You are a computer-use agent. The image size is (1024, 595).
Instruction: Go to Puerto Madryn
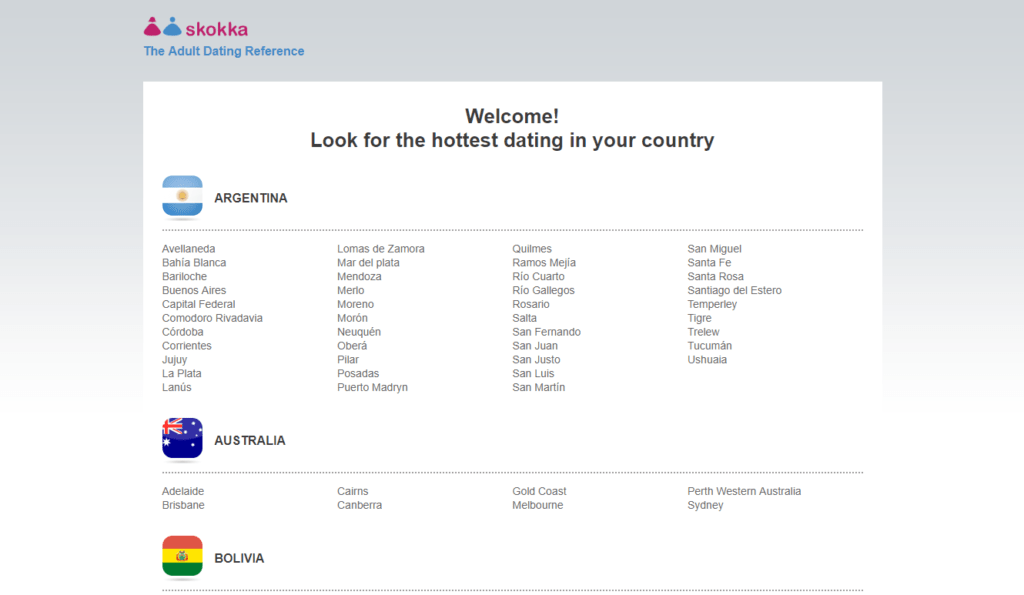(x=372, y=387)
